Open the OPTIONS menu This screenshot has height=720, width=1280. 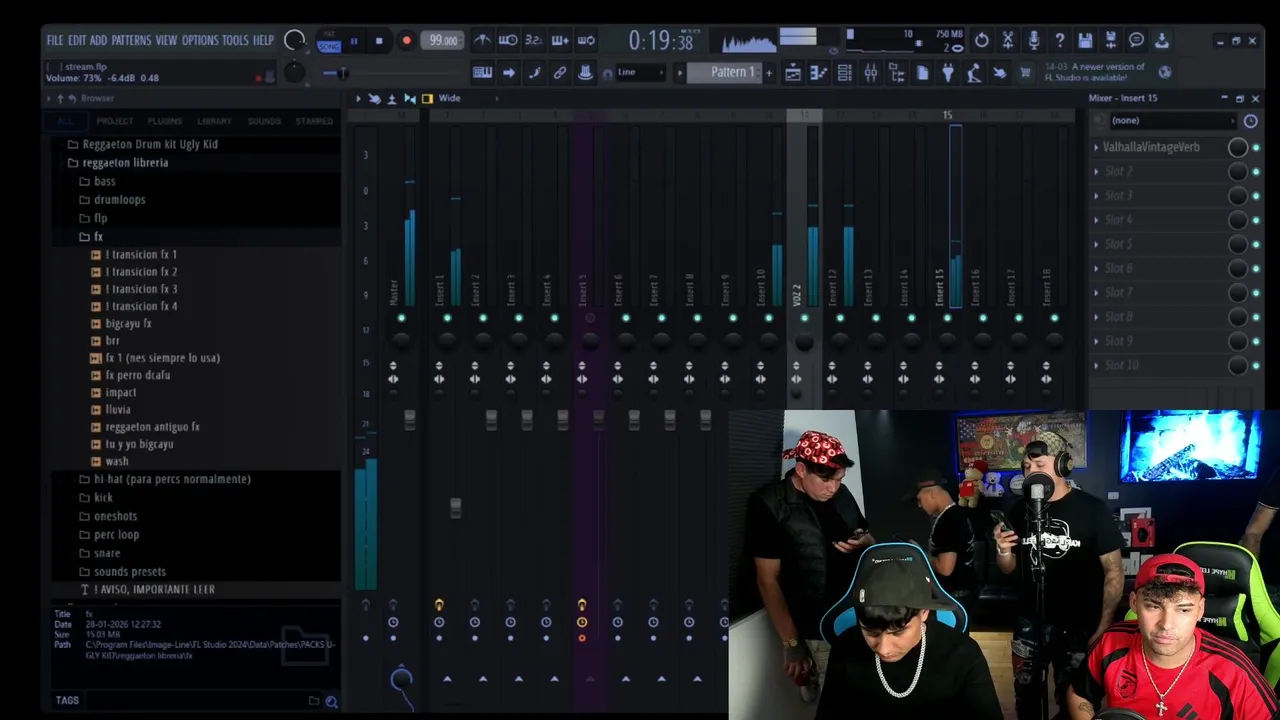(200, 40)
